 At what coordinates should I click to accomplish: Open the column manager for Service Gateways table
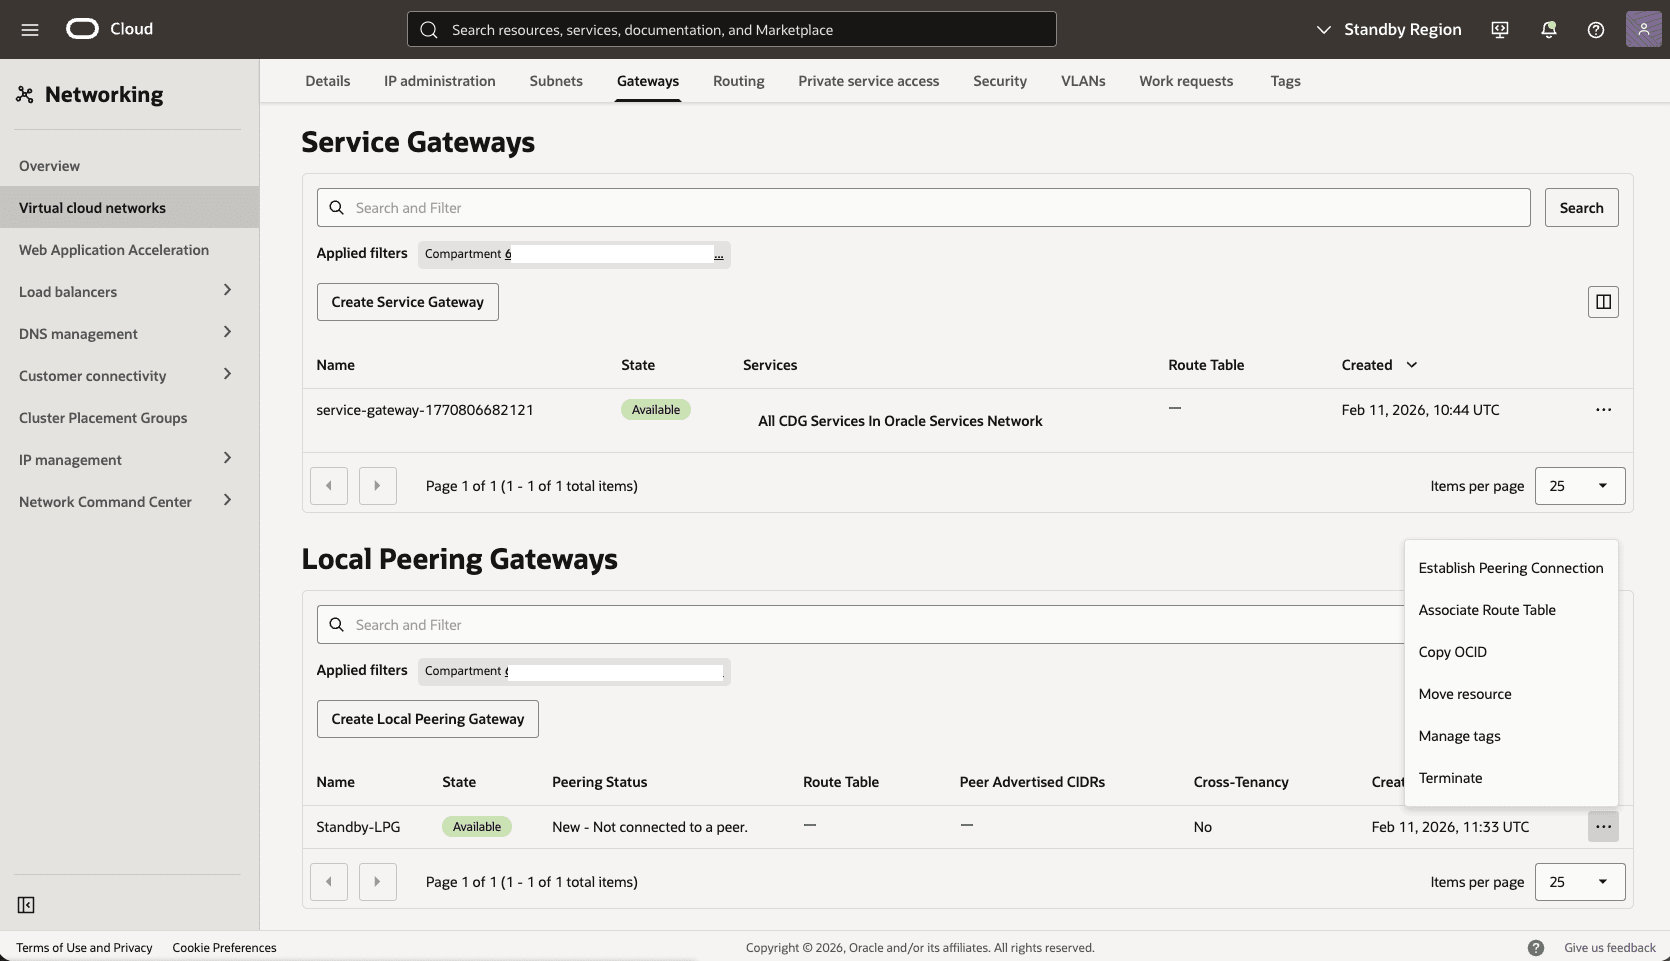point(1603,301)
